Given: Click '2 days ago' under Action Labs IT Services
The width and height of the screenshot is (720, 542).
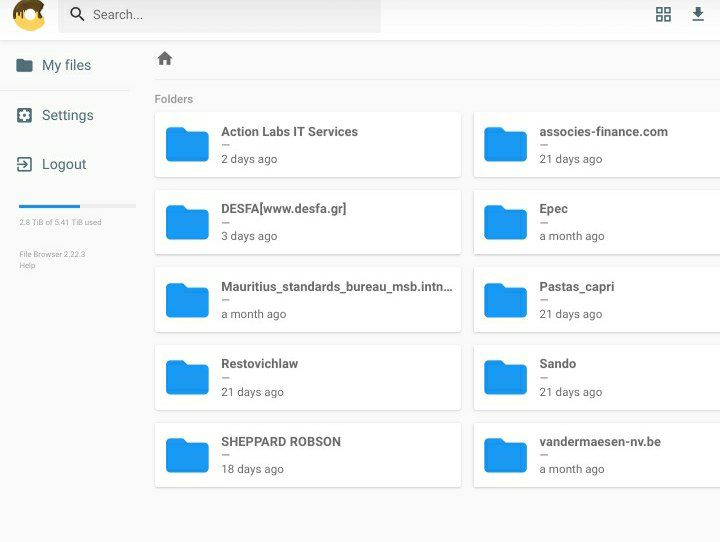Looking at the screenshot, I should tap(249, 159).
